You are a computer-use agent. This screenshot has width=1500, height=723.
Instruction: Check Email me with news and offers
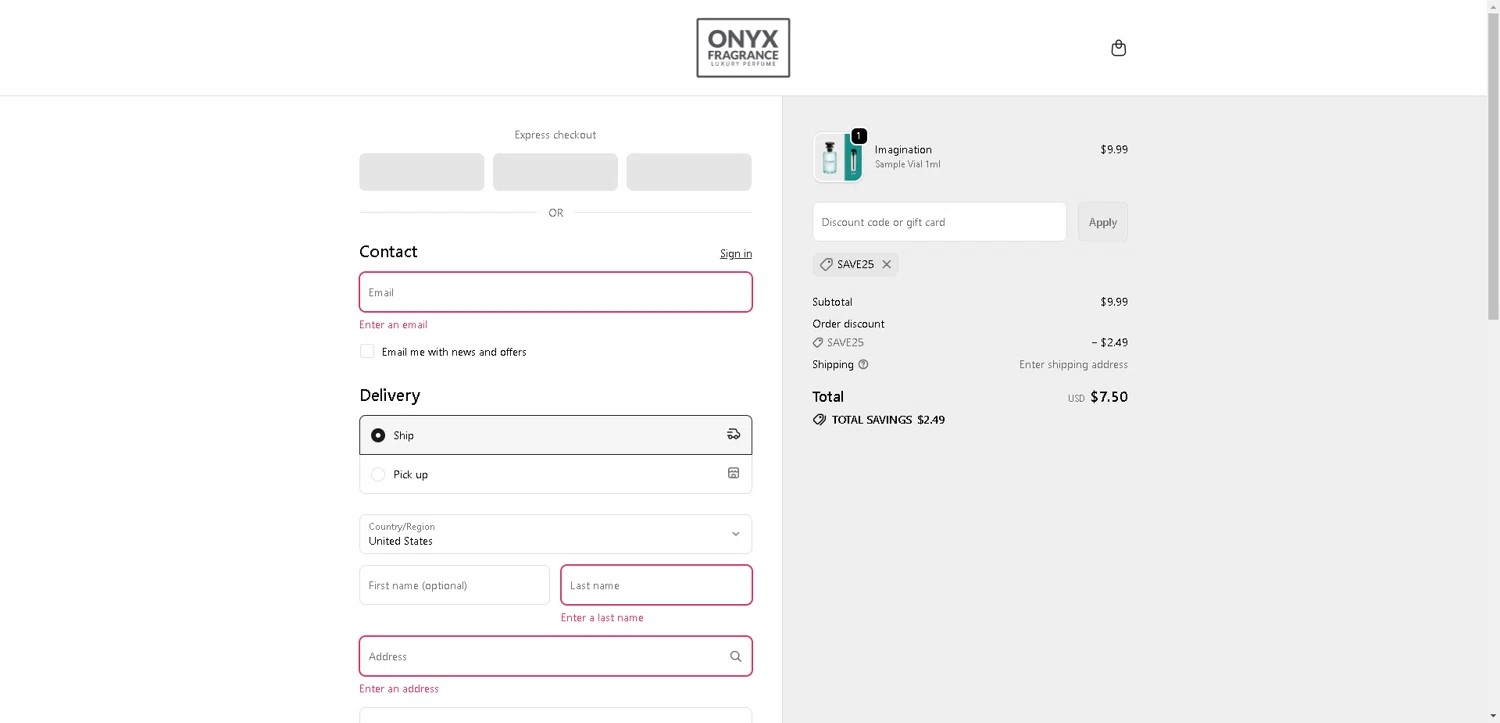point(367,351)
